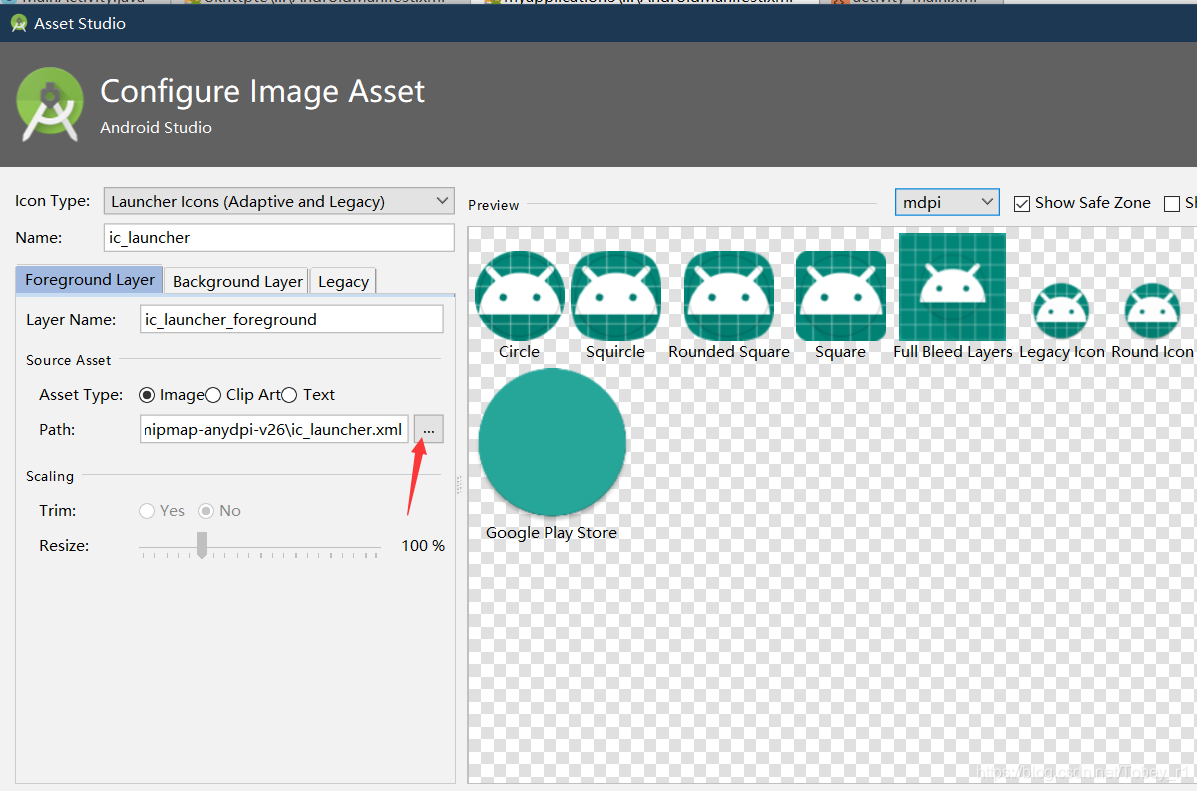Click the Android Studio logo in header
Screen dimensions: 1197x791
pos(50,105)
